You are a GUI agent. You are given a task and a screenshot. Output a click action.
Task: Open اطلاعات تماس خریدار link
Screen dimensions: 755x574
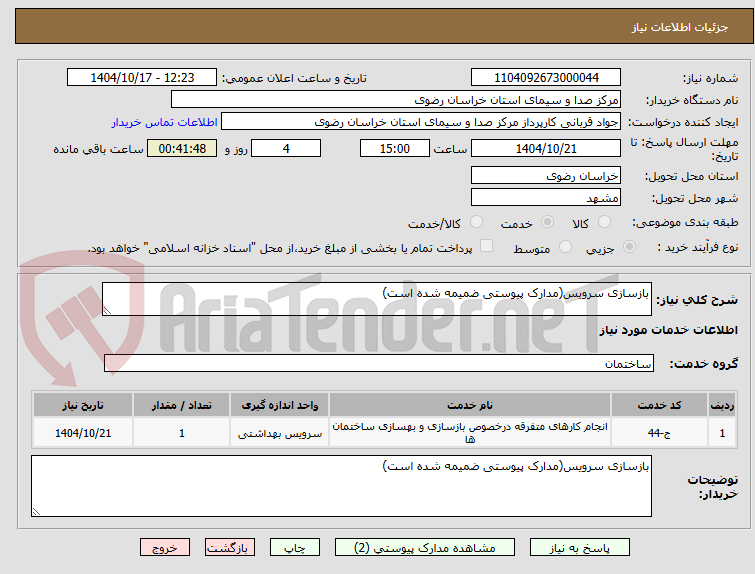point(165,122)
